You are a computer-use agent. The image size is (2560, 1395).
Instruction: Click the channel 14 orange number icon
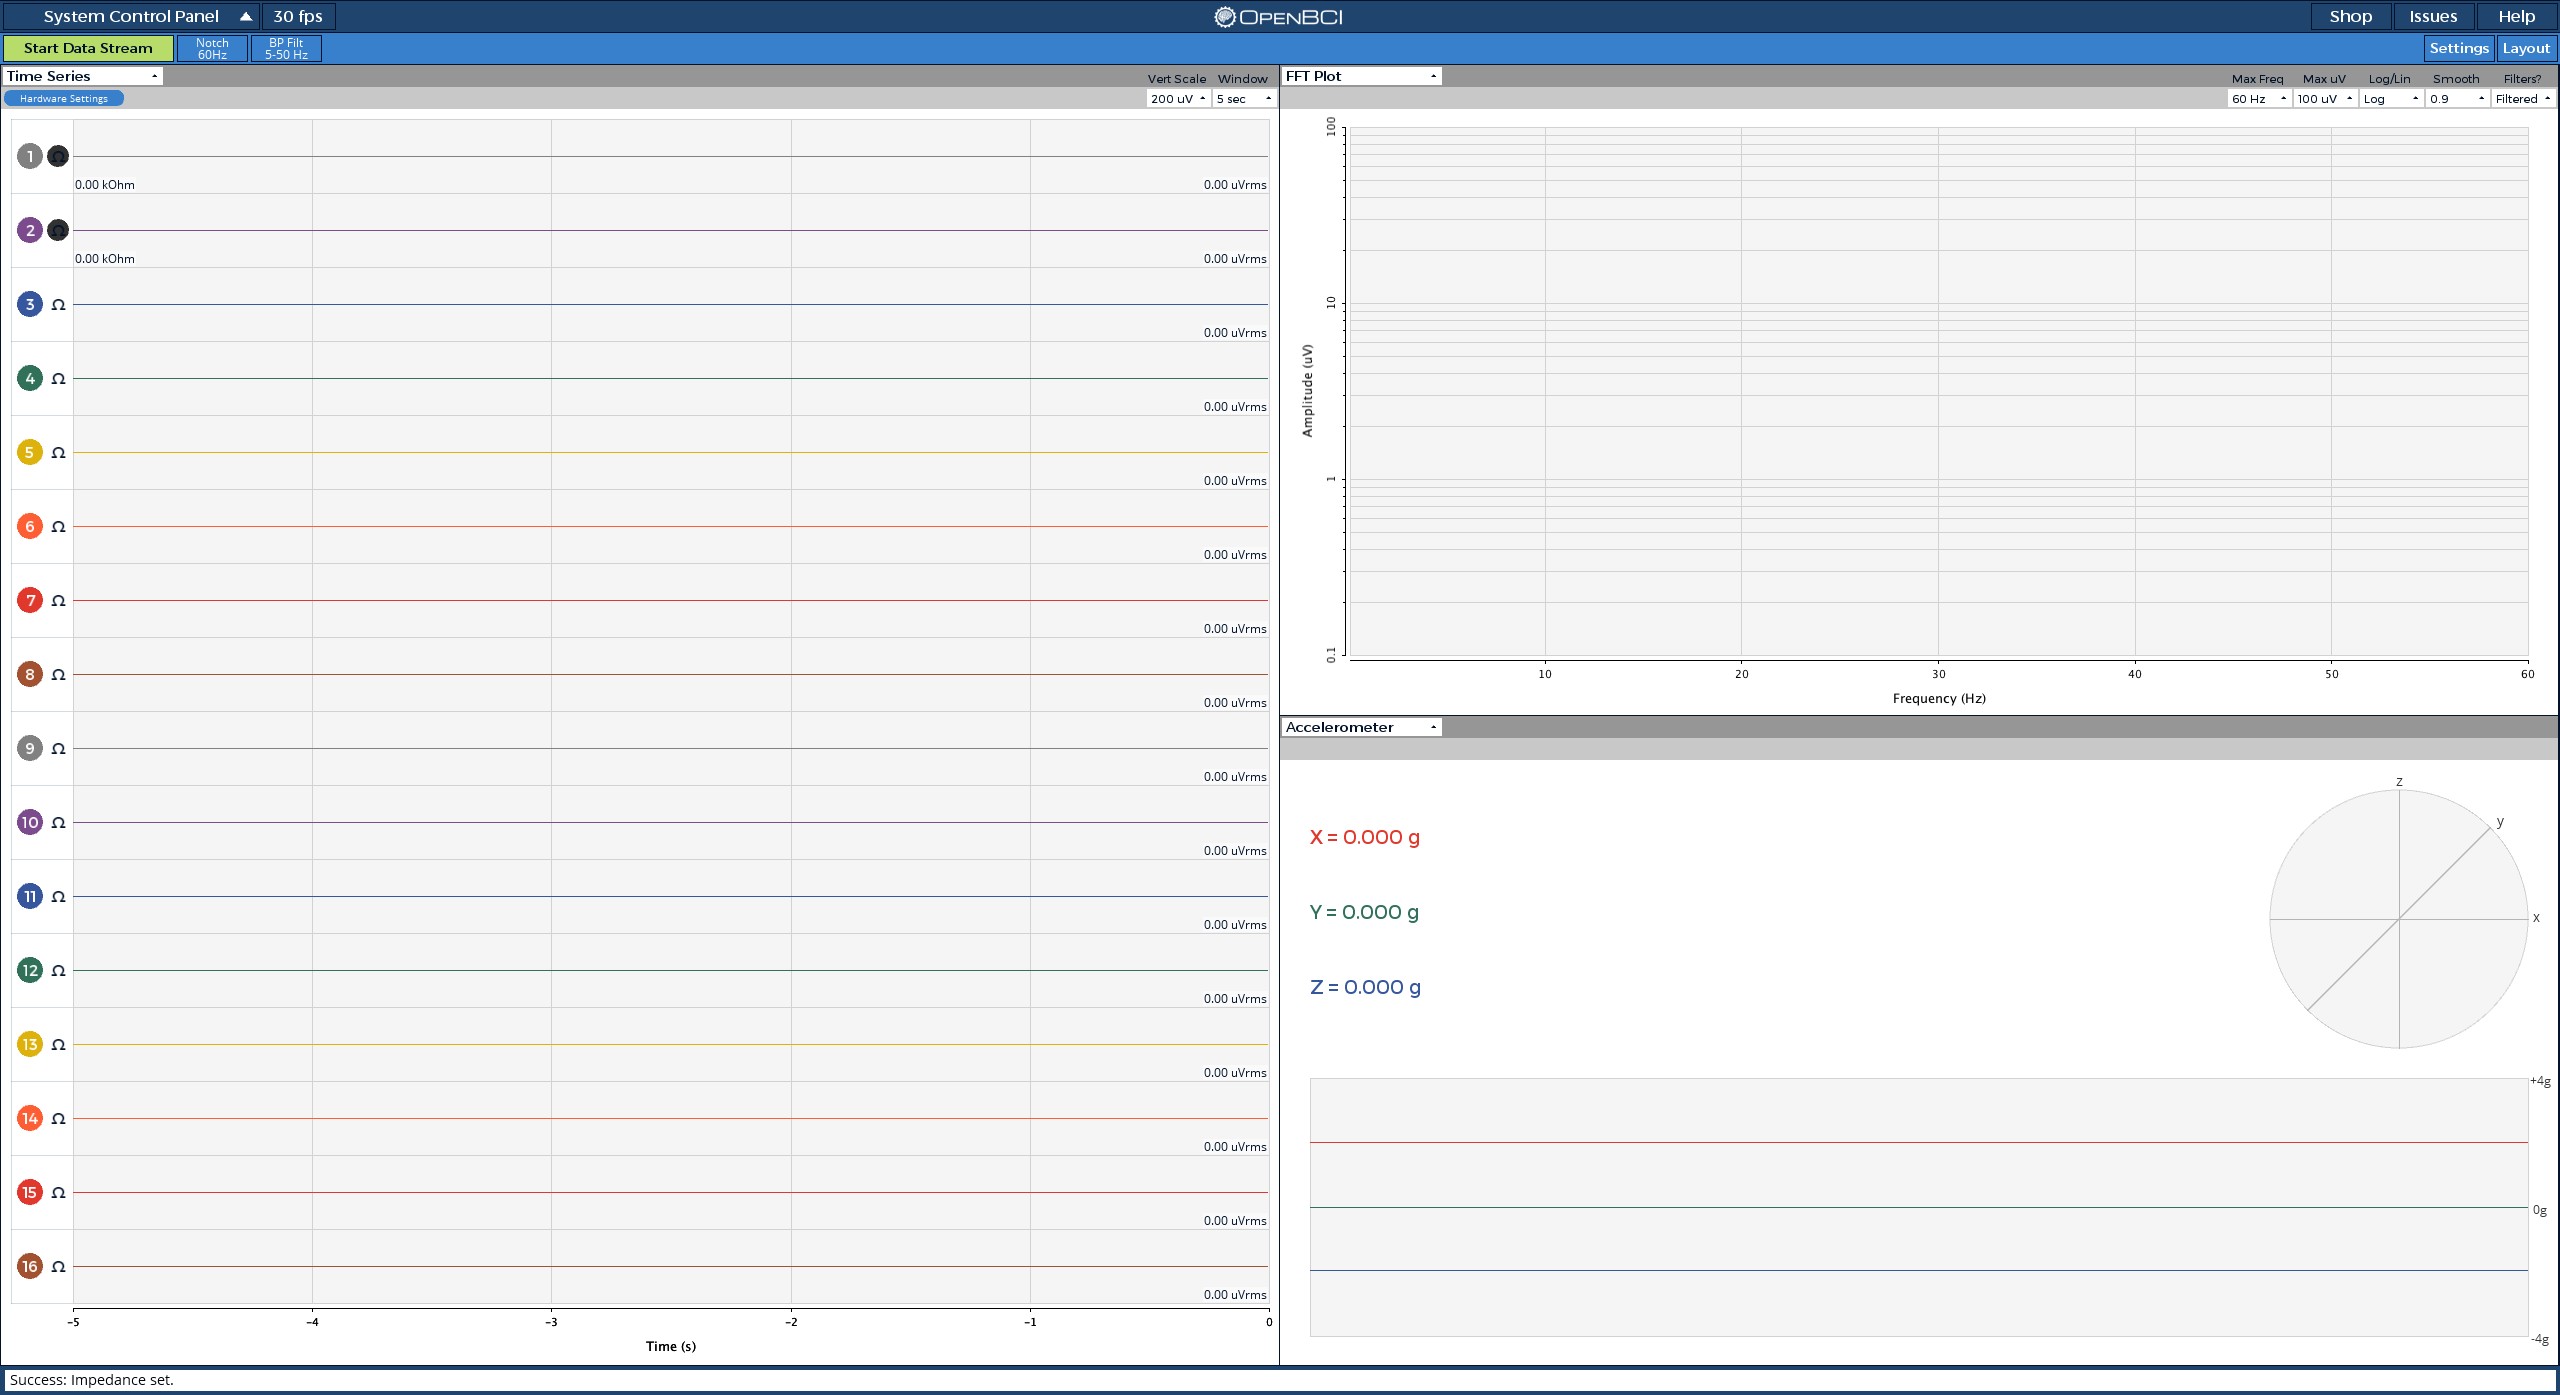click(30, 1118)
